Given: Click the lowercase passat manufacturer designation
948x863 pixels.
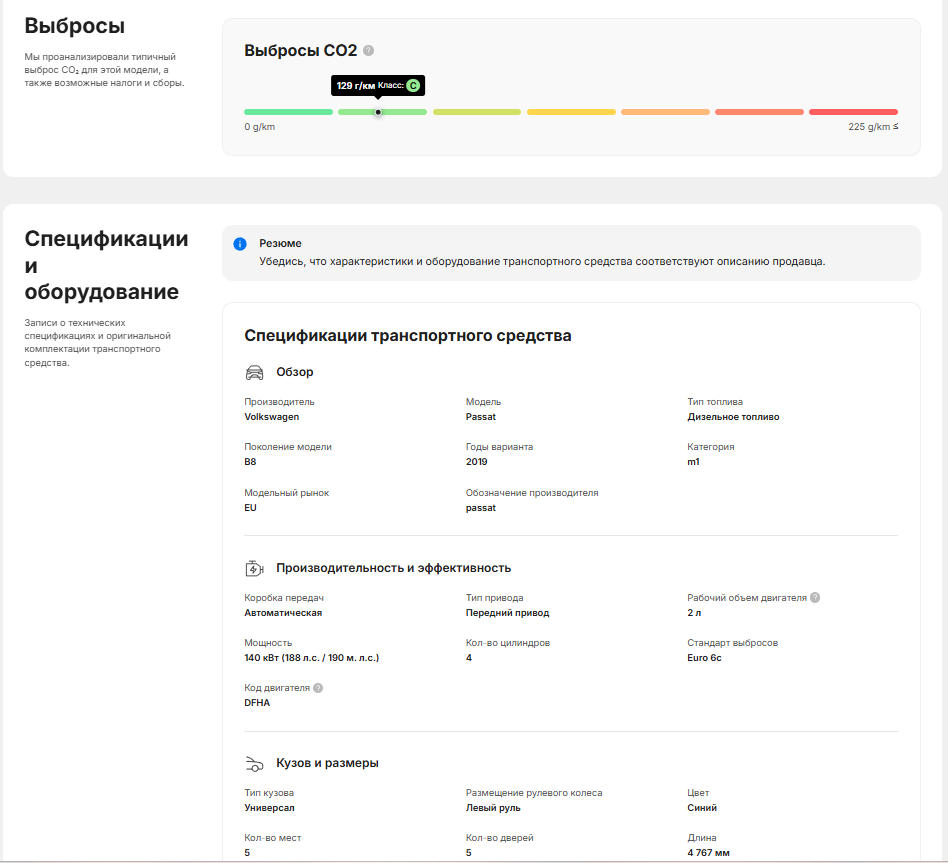Looking at the screenshot, I should pyautogui.click(x=481, y=508).
